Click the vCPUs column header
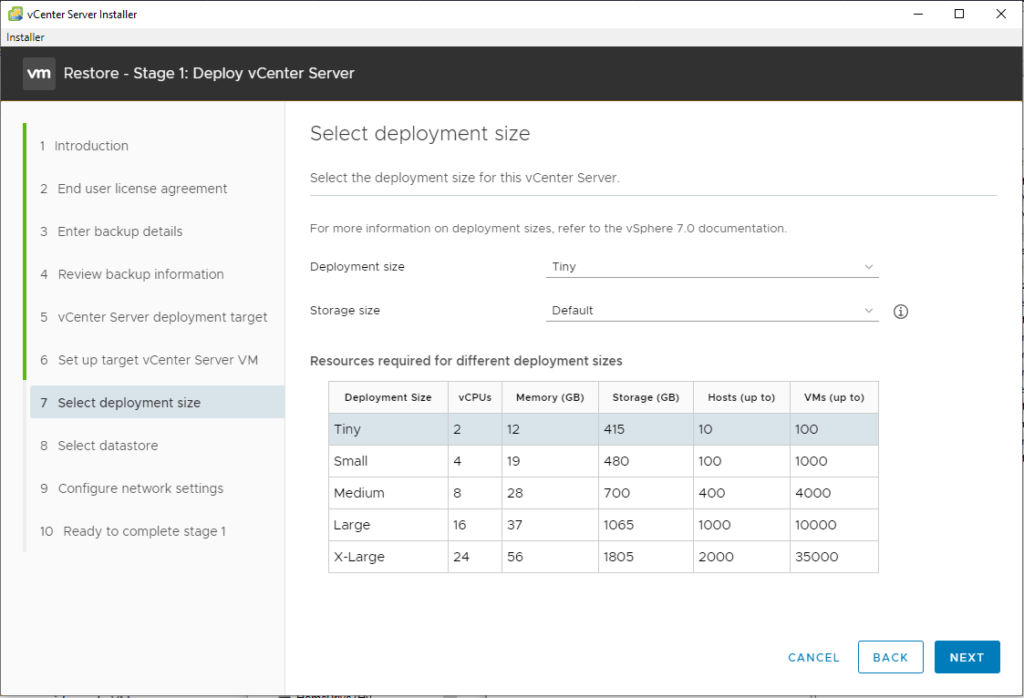This screenshot has width=1024, height=698. (x=475, y=397)
